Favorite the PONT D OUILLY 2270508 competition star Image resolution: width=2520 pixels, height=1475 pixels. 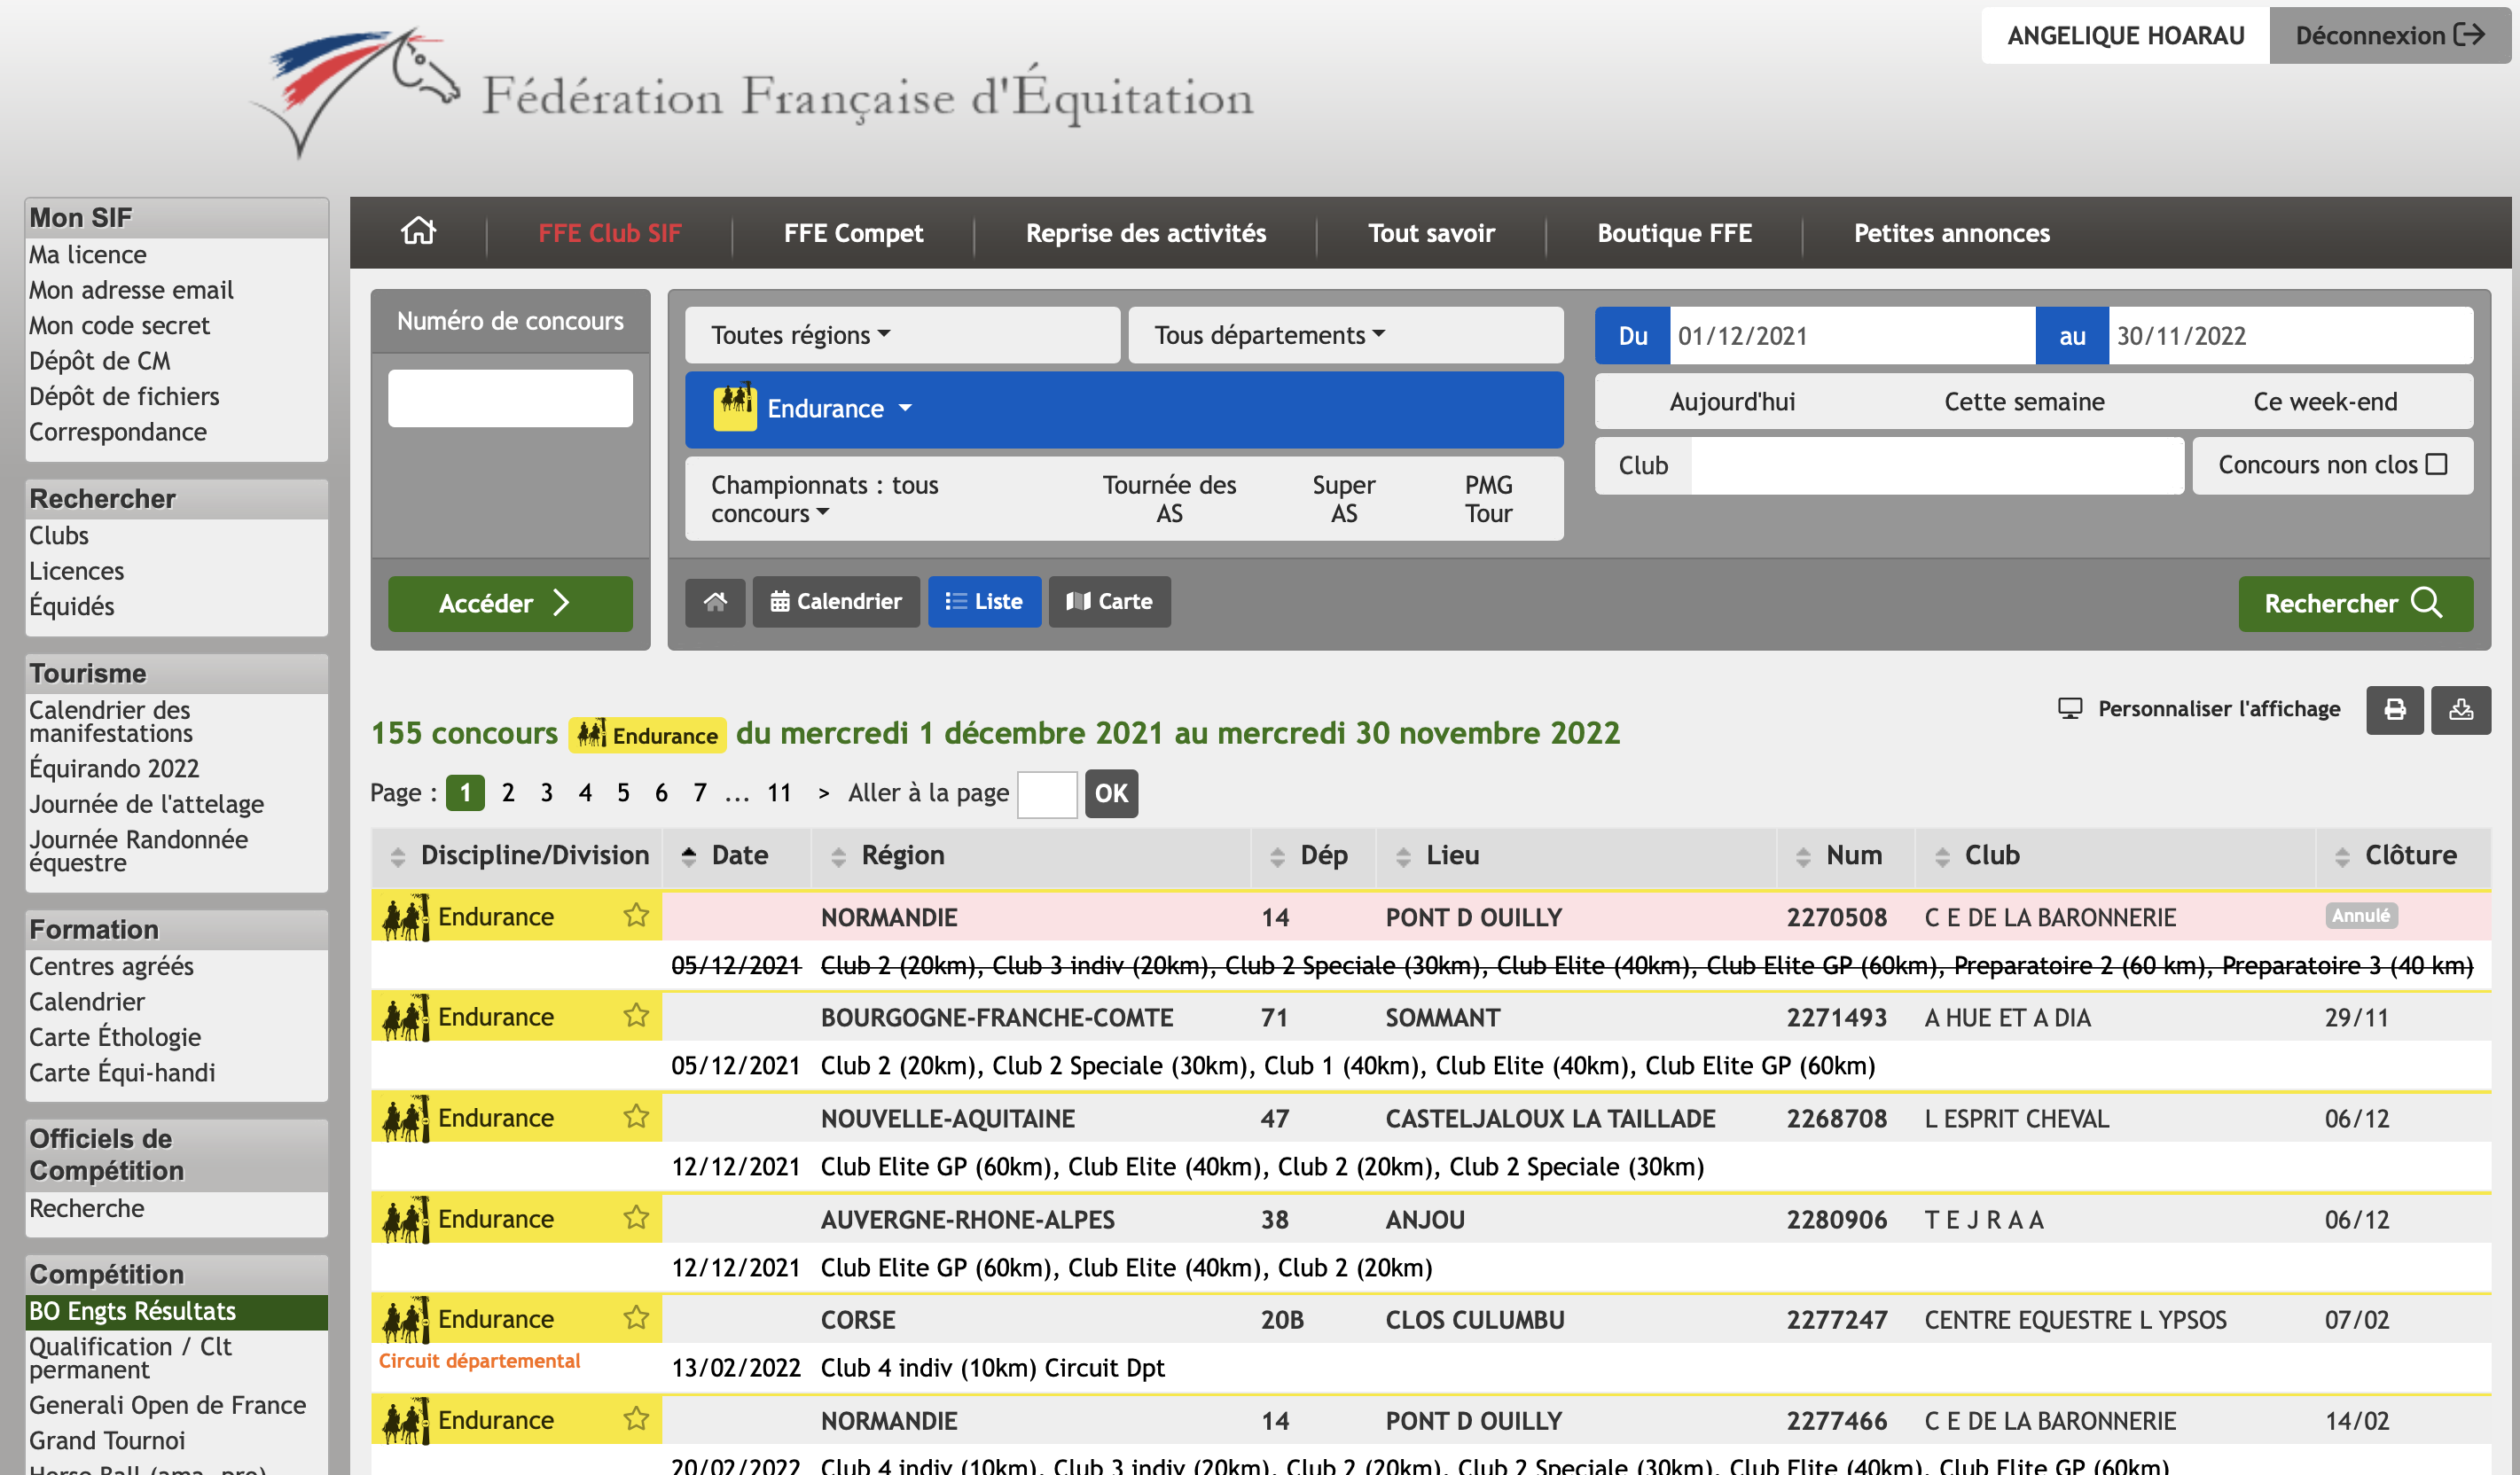click(x=636, y=915)
